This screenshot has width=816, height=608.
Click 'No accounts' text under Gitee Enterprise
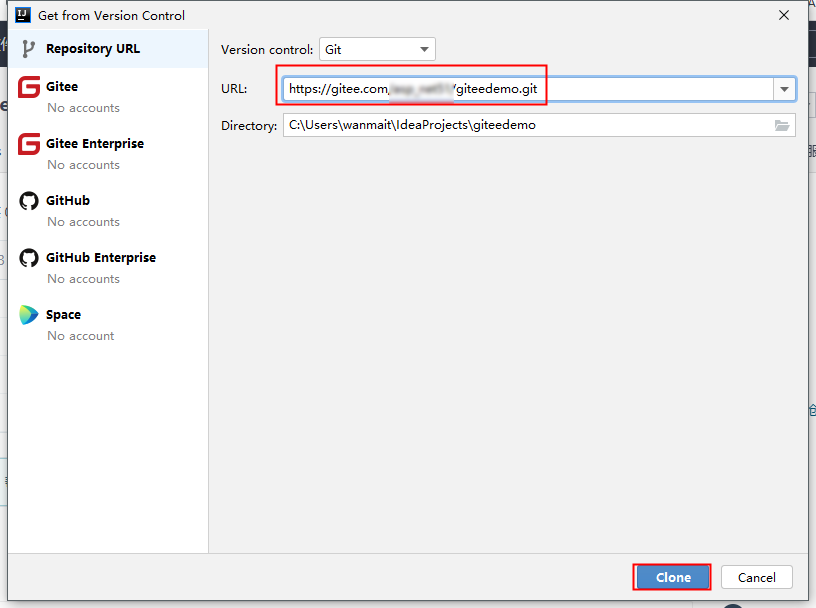84,165
